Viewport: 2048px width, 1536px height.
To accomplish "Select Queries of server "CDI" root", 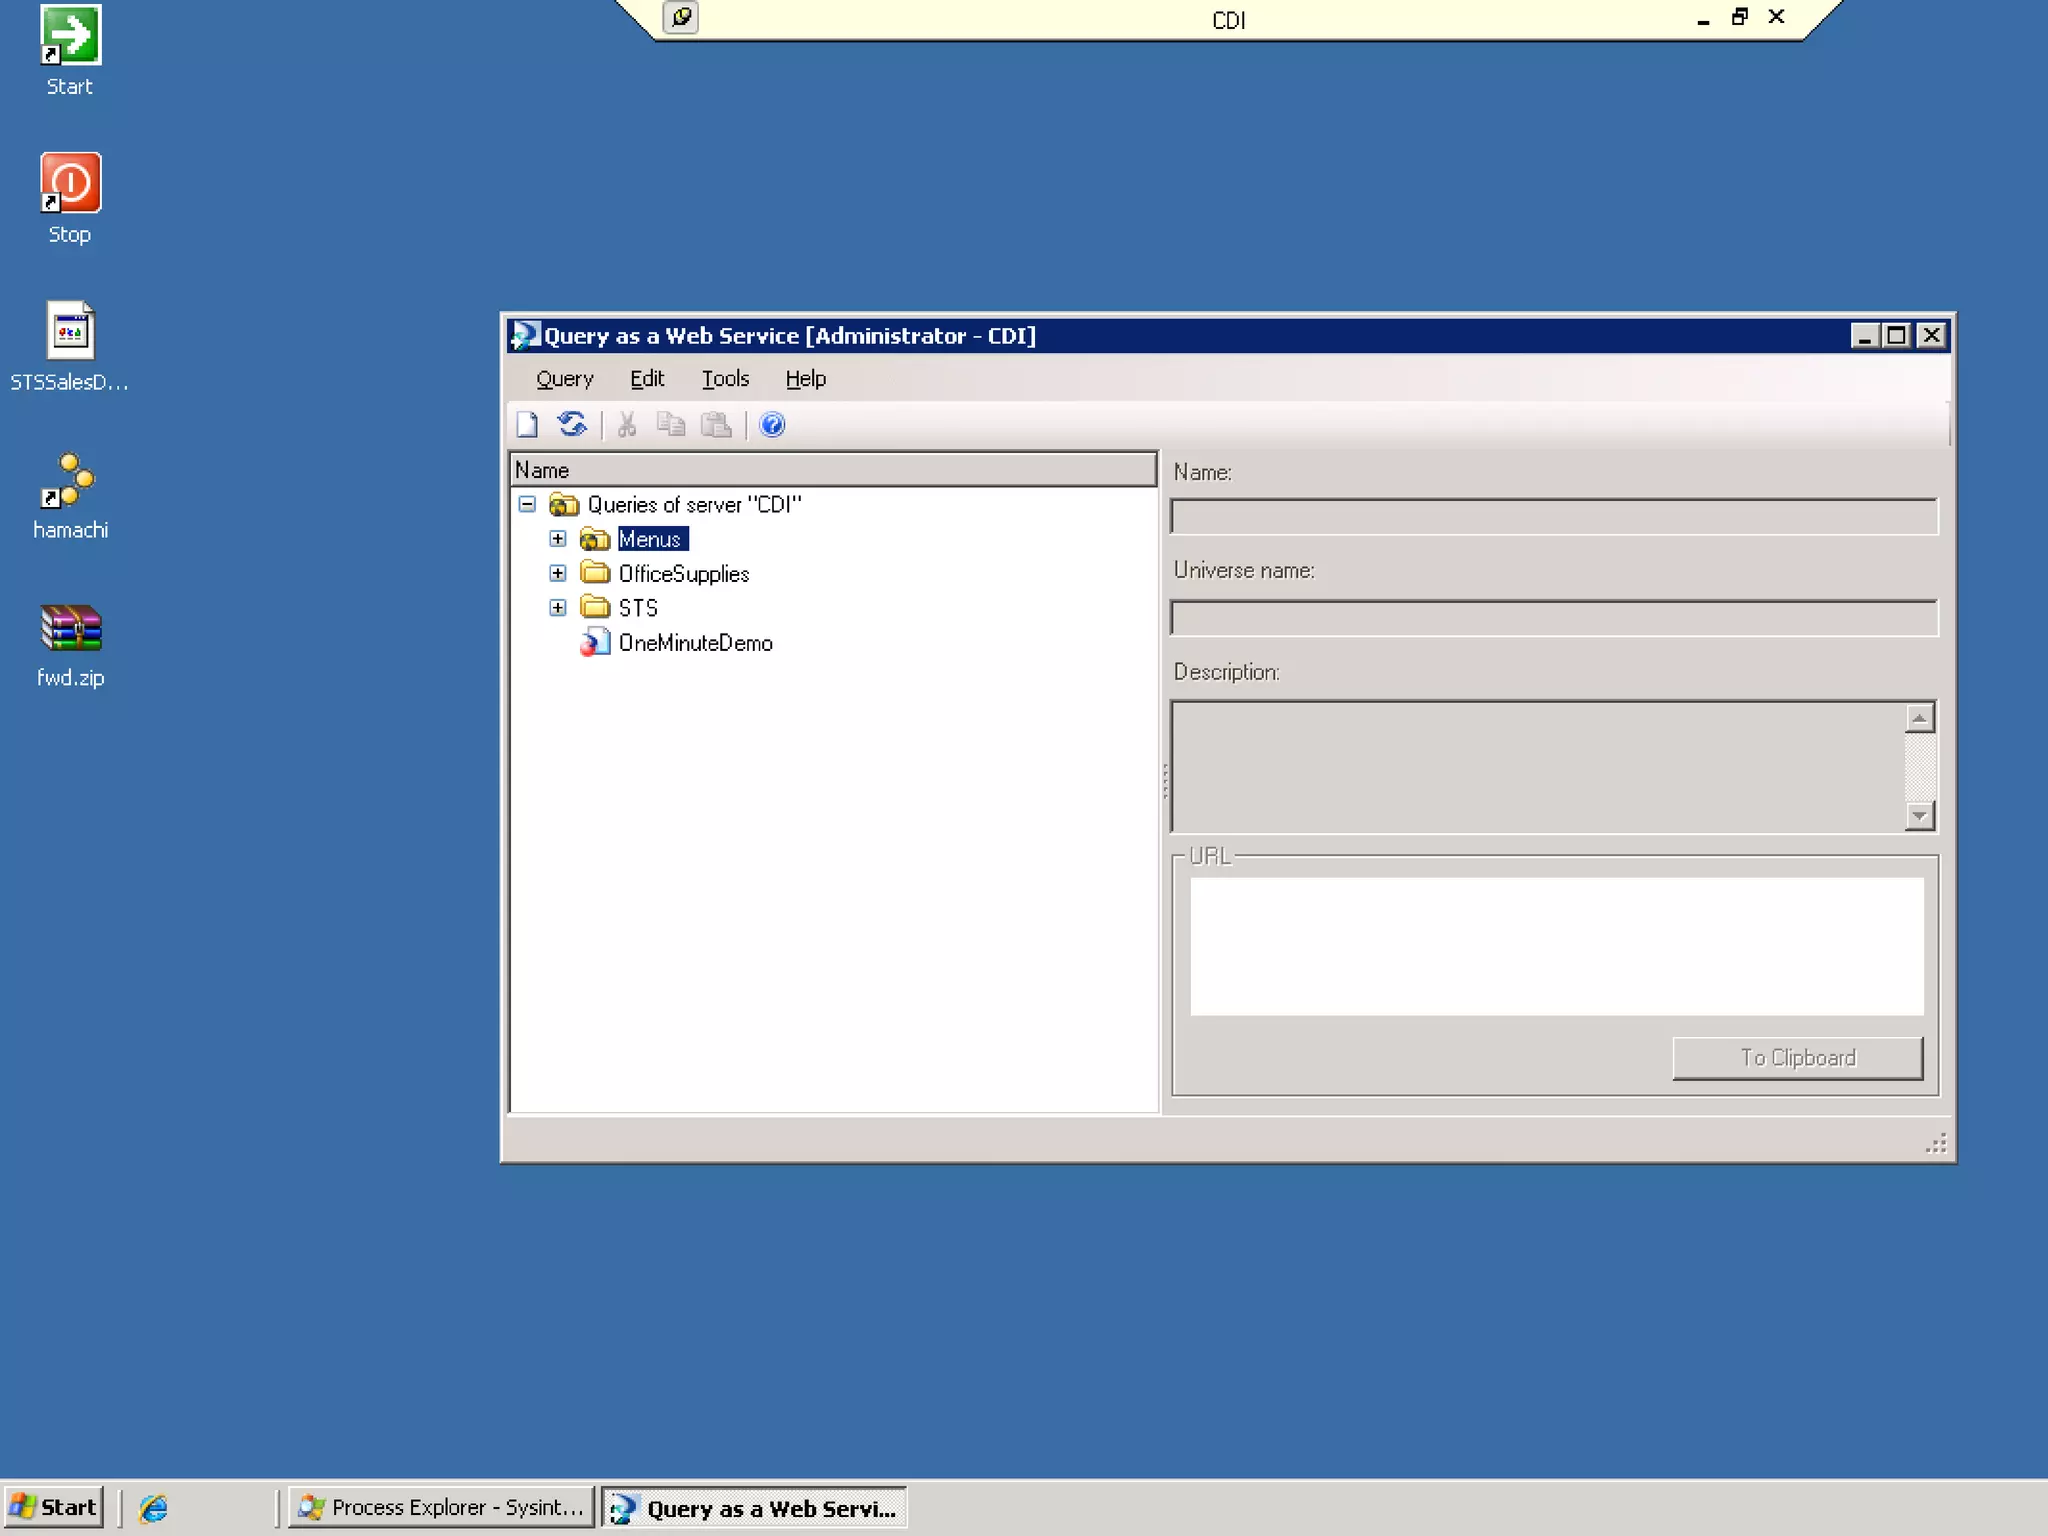I will pos(694,504).
